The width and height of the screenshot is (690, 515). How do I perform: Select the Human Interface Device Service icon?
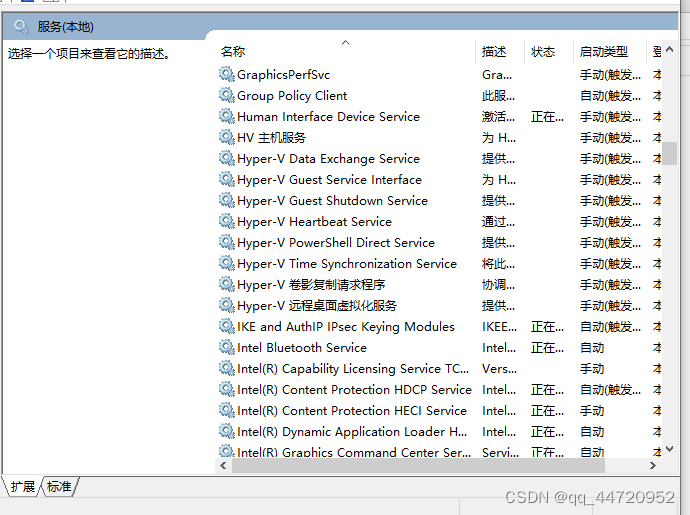click(227, 117)
